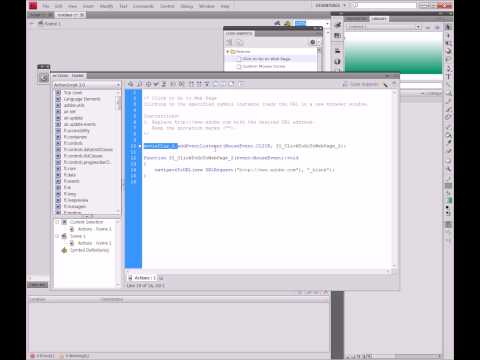Open the Essentials workspace switcher dropdown
480x360 pixels.
click(331, 5)
